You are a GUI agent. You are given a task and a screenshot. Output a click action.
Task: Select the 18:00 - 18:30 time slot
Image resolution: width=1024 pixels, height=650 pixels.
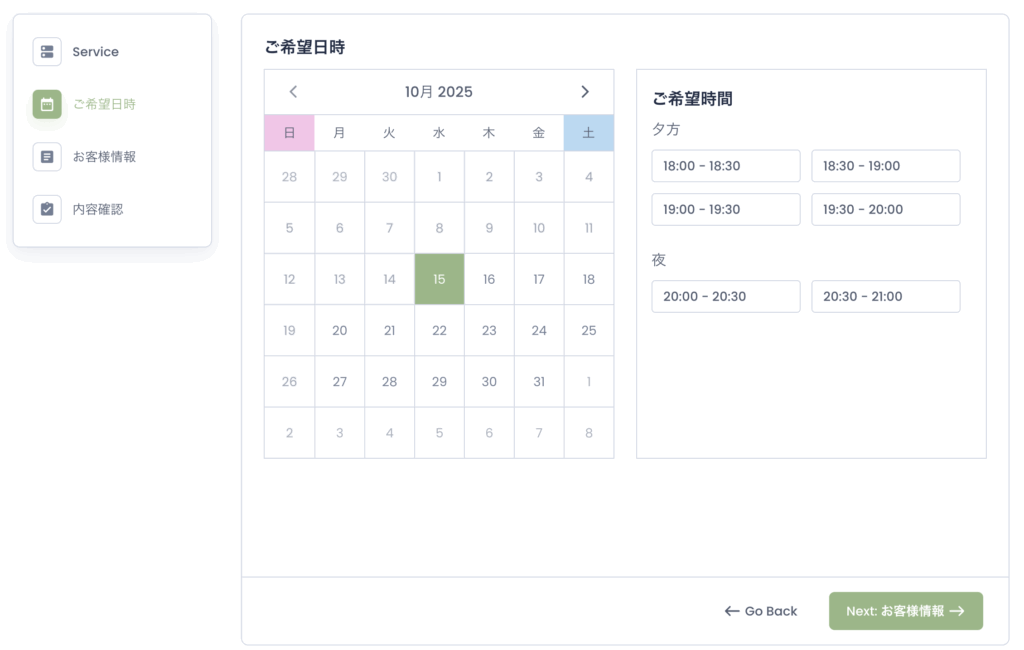tap(726, 166)
